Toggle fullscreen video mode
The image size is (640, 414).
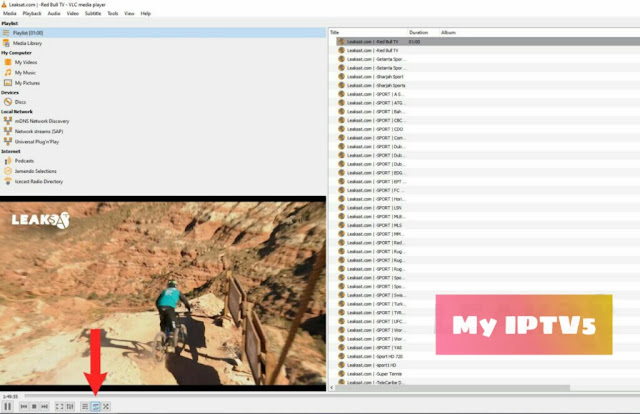coord(60,407)
